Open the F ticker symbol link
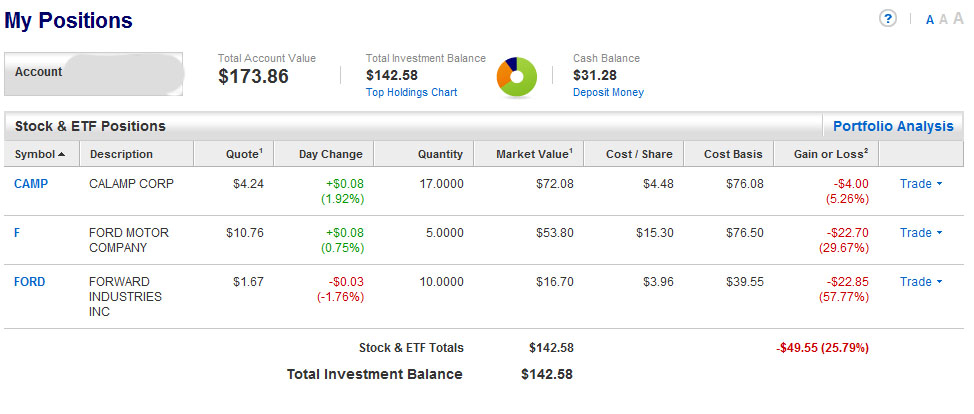Screen dimensions: 974x414 tap(17, 233)
